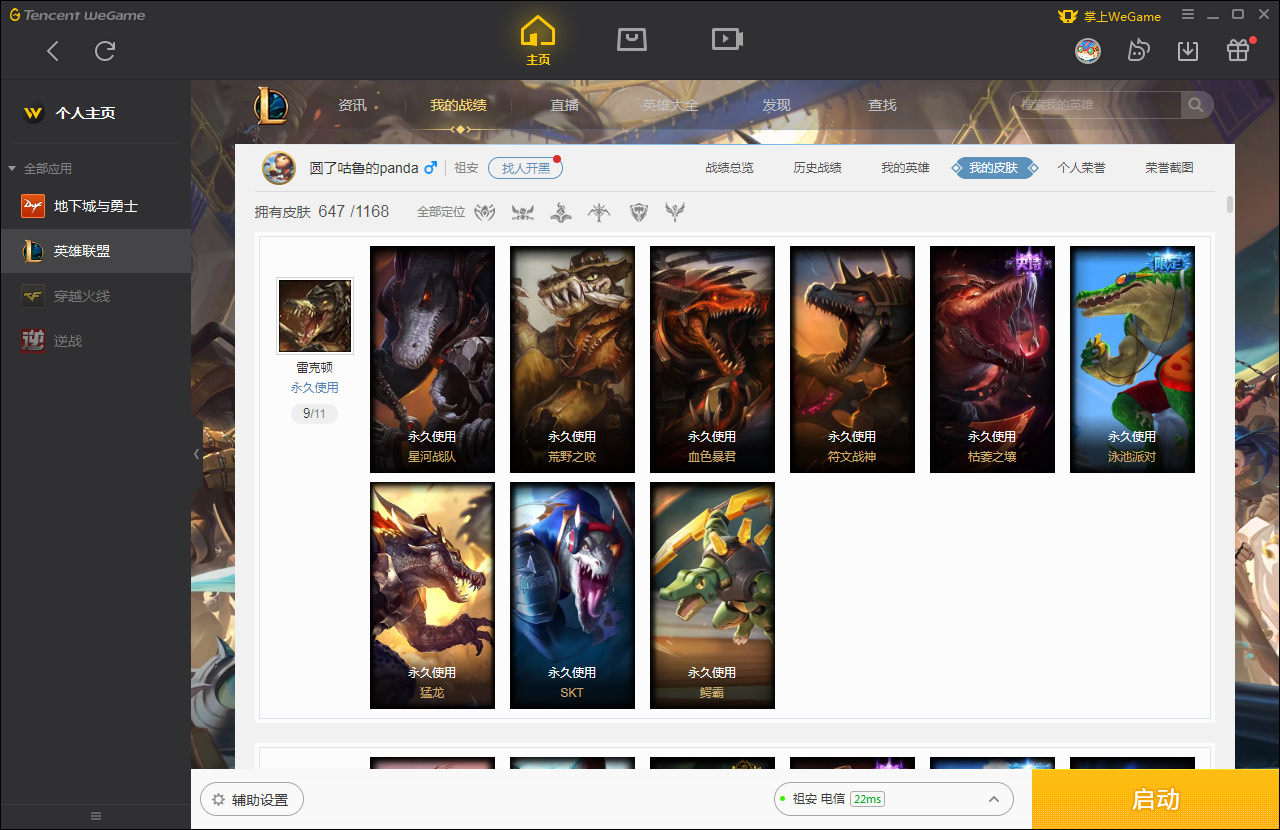
Task: Open the 符文战神 skin card
Action: 852,360
